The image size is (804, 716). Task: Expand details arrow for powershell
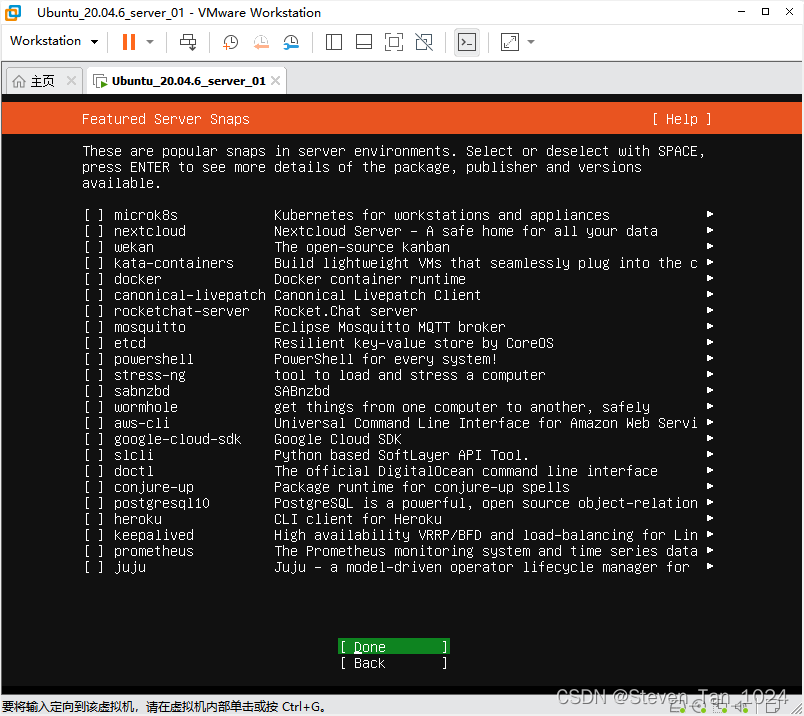(710, 358)
